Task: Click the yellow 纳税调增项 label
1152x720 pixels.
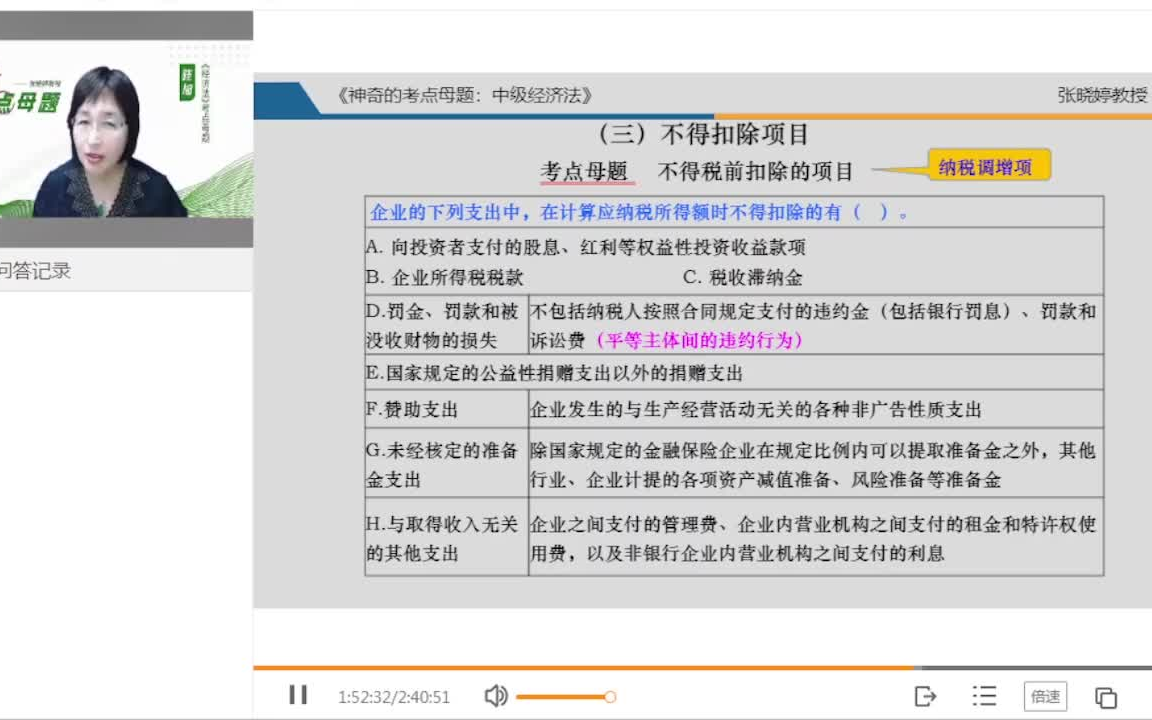Action: 989,166
